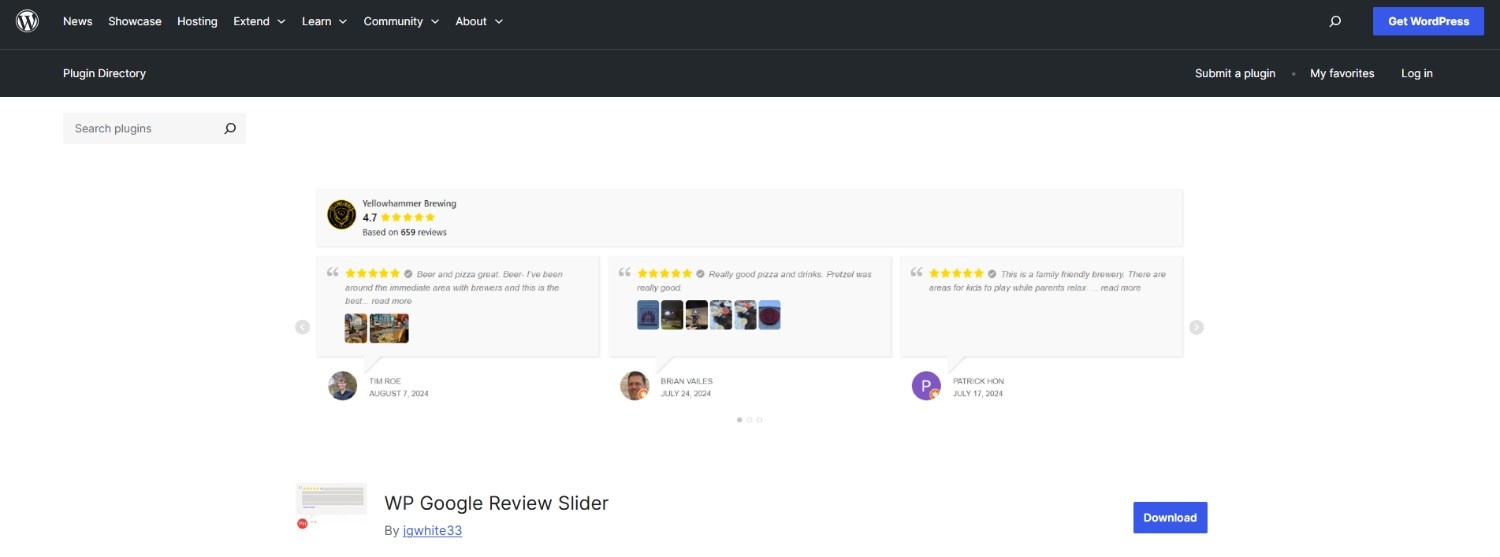Screen dimensions: 1500x557
Task: Click the WP Google Review Slider title
Action: (x=496, y=503)
